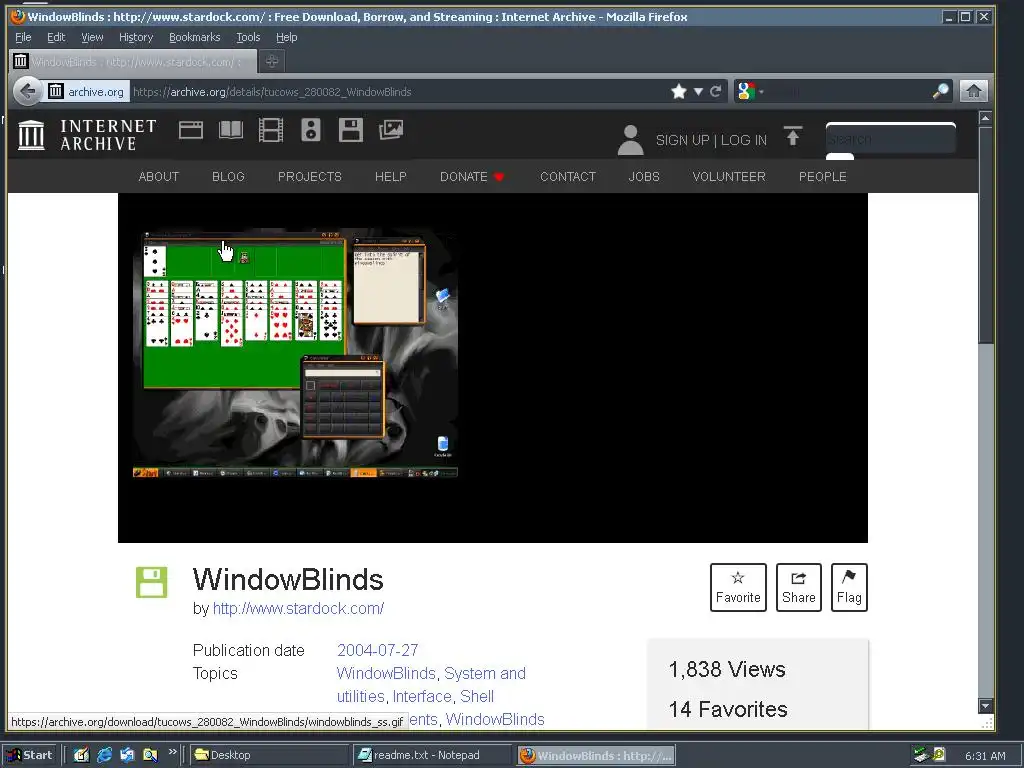Open the BLOG navigation link

(229, 177)
